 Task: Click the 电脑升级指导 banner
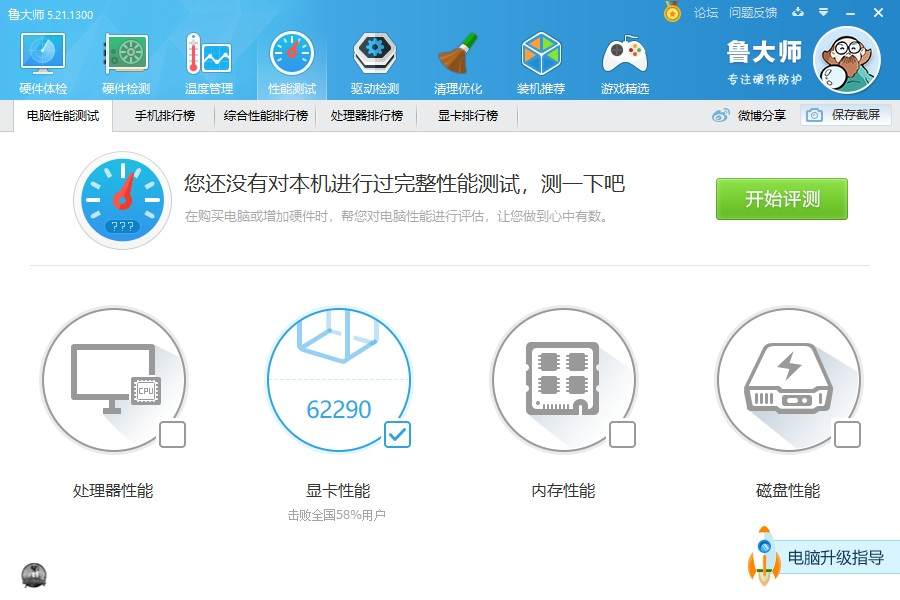[x=836, y=558]
